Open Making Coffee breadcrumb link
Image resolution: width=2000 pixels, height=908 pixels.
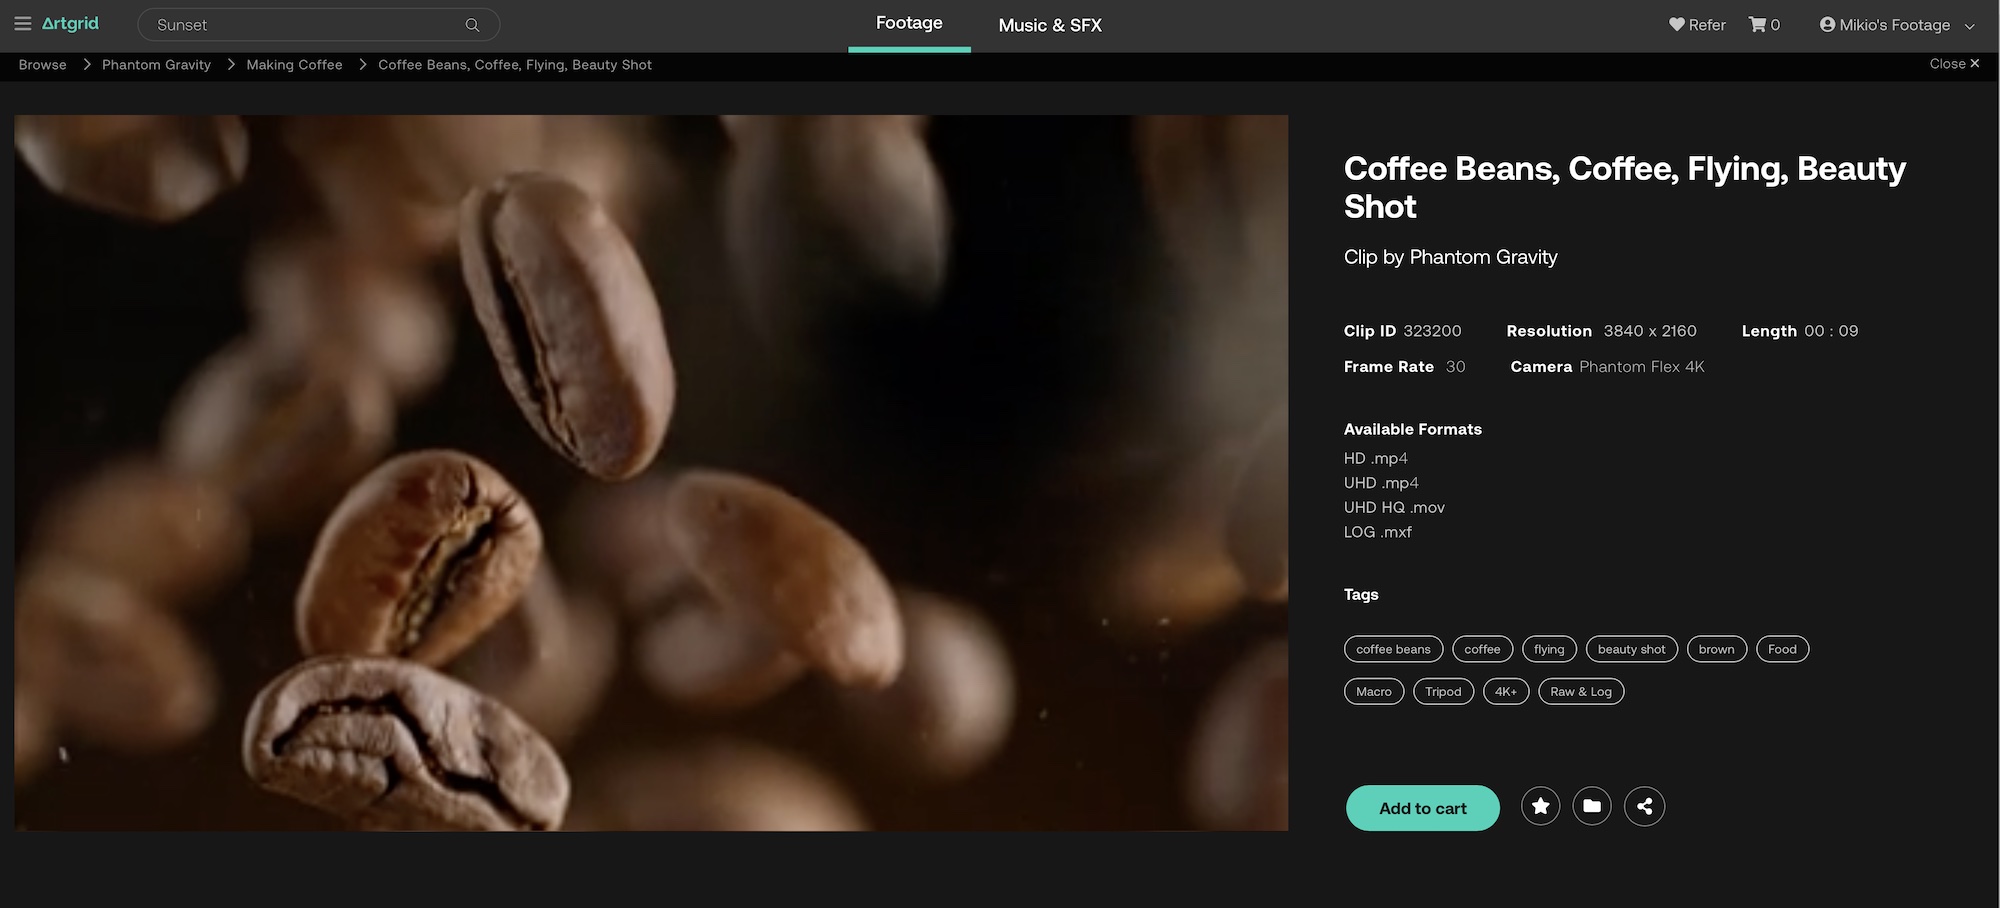[x=294, y=65]
